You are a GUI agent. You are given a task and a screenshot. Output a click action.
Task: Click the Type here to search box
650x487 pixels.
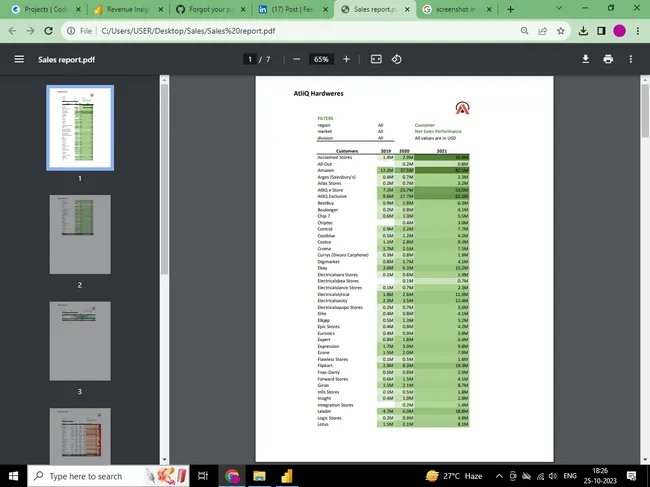[108, 476]
